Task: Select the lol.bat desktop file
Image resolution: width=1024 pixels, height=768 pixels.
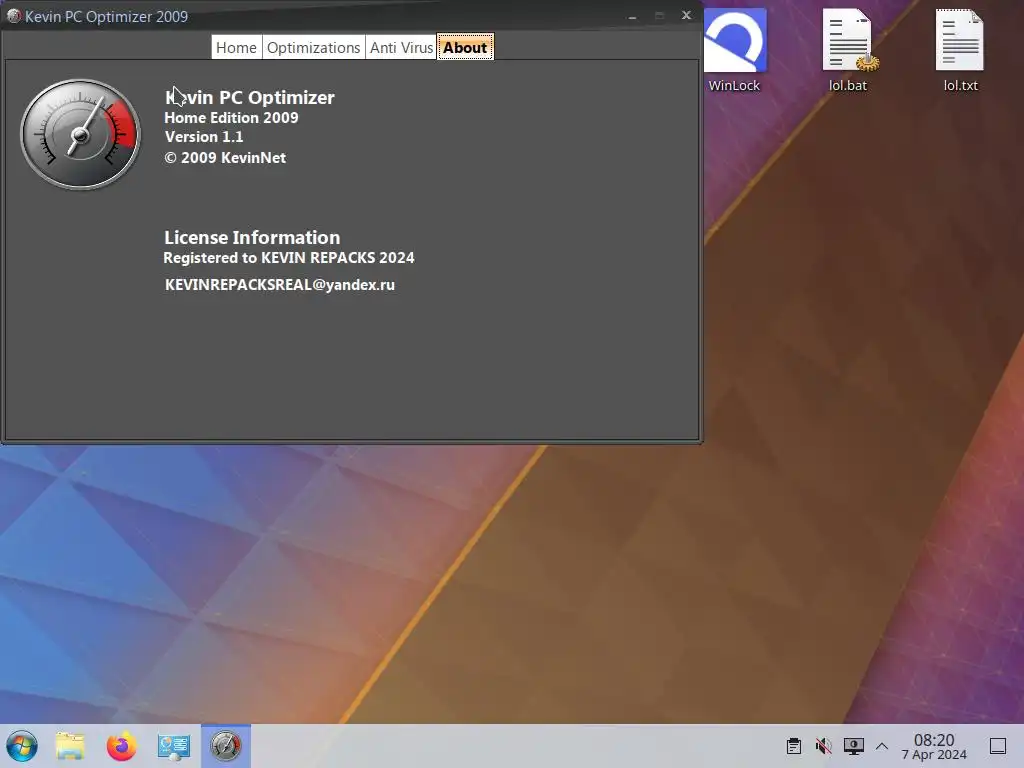Action: coord(848,51)
